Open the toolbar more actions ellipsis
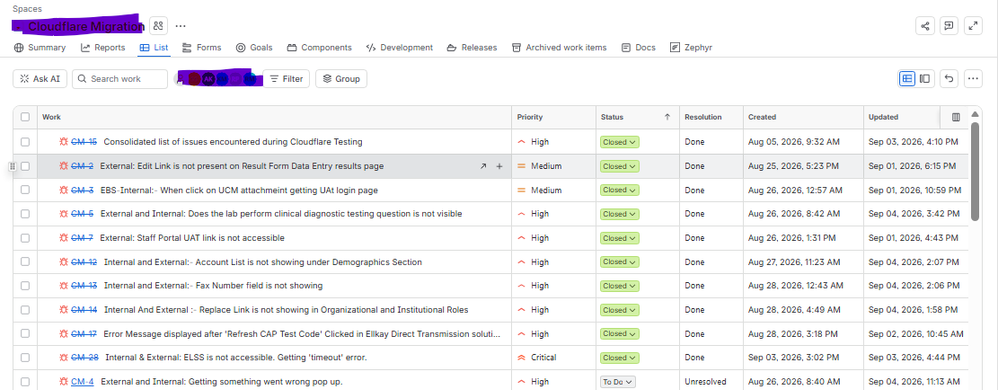 [973, 79]
